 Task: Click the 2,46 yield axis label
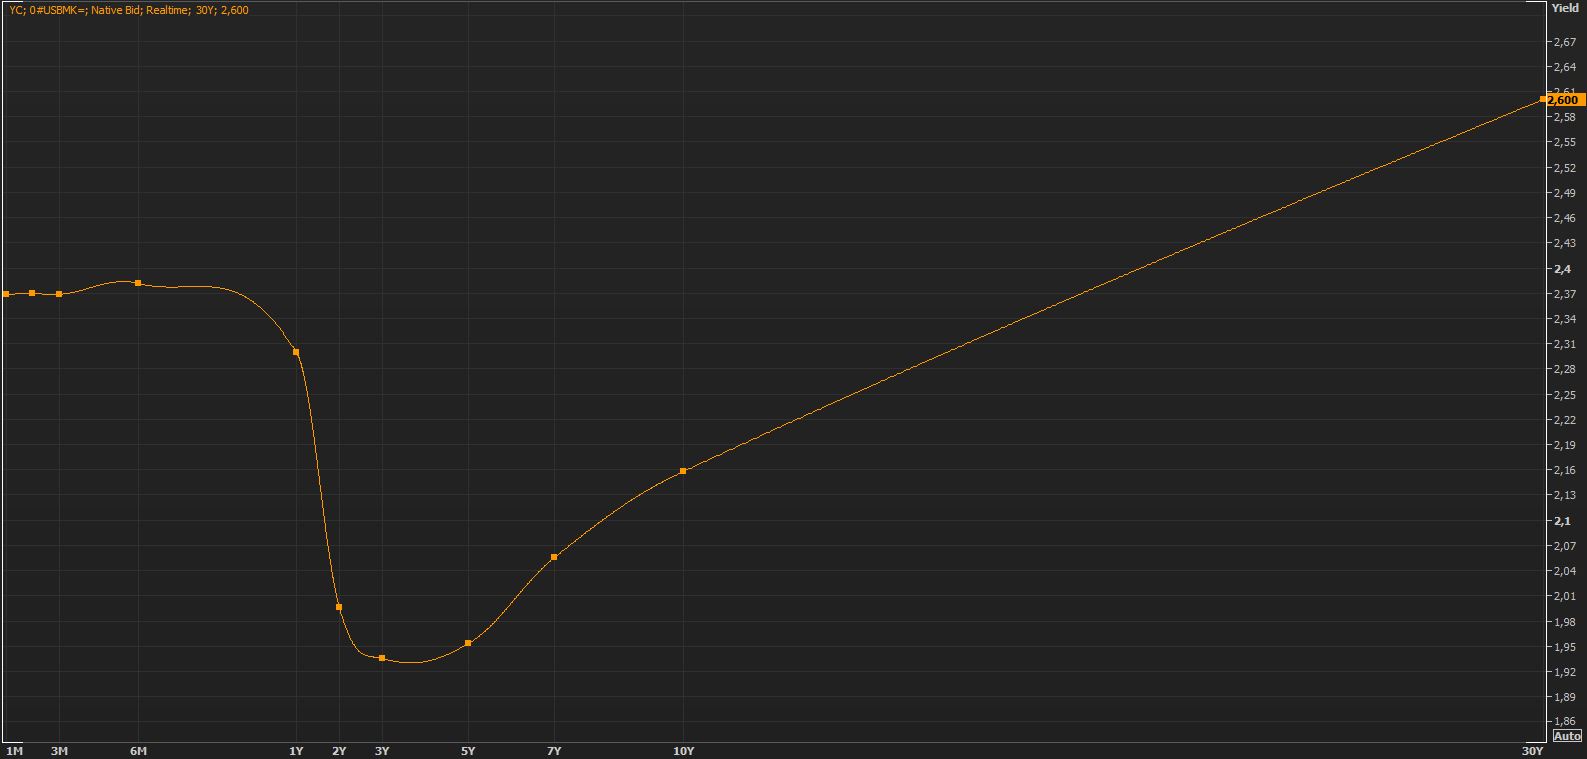[1564, 218]
